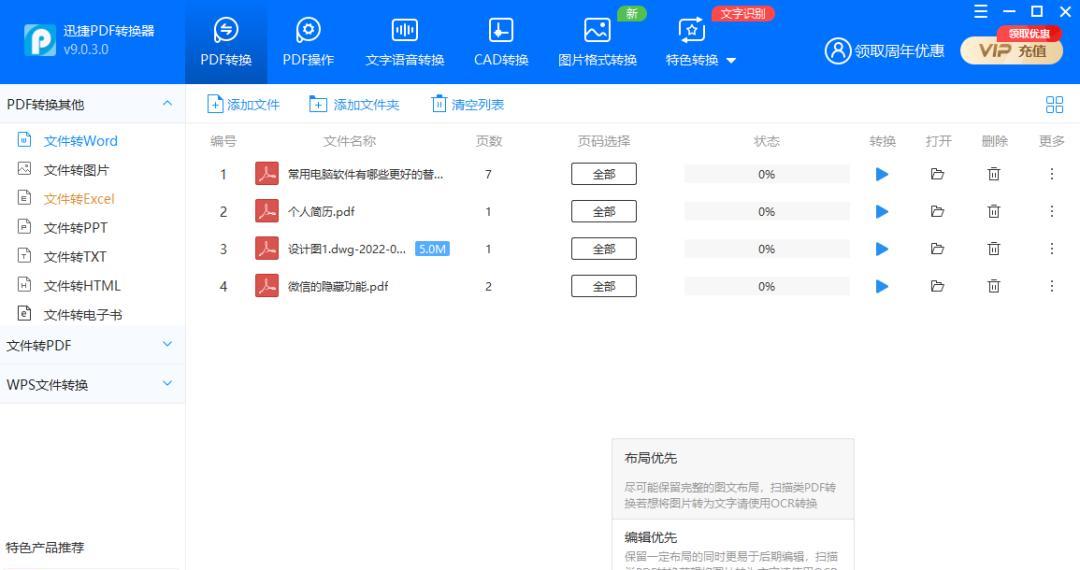Viewport: 1080px width, 570px height.
Task: Start converting file number 1
Action: pyautogui.click(x=882, y=174)
